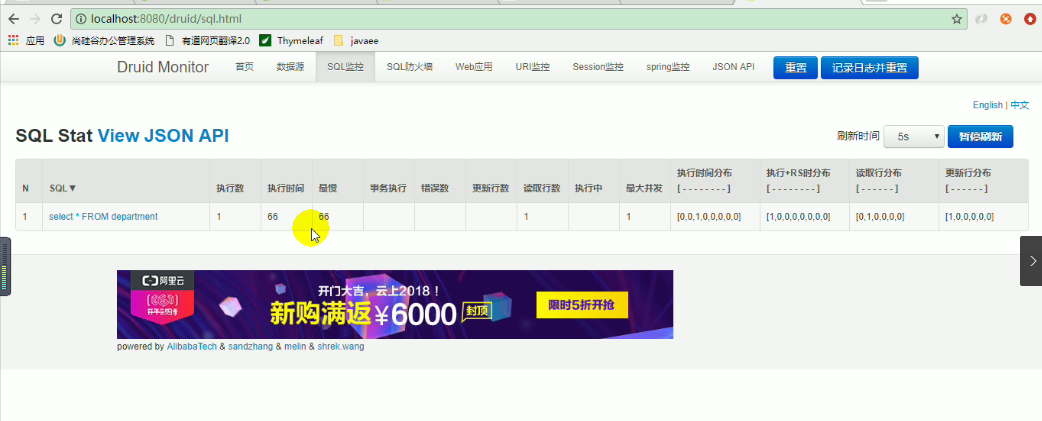This screenshot has width=1042, height=421.
Task: Open the JSON API tab
Action: coord(734,67)
